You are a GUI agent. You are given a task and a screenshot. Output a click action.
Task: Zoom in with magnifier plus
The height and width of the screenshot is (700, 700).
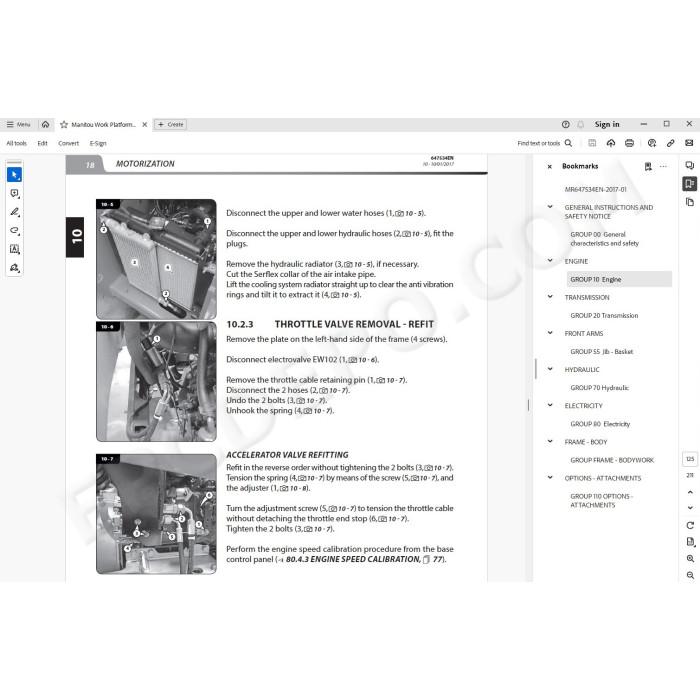click(690, 558)
